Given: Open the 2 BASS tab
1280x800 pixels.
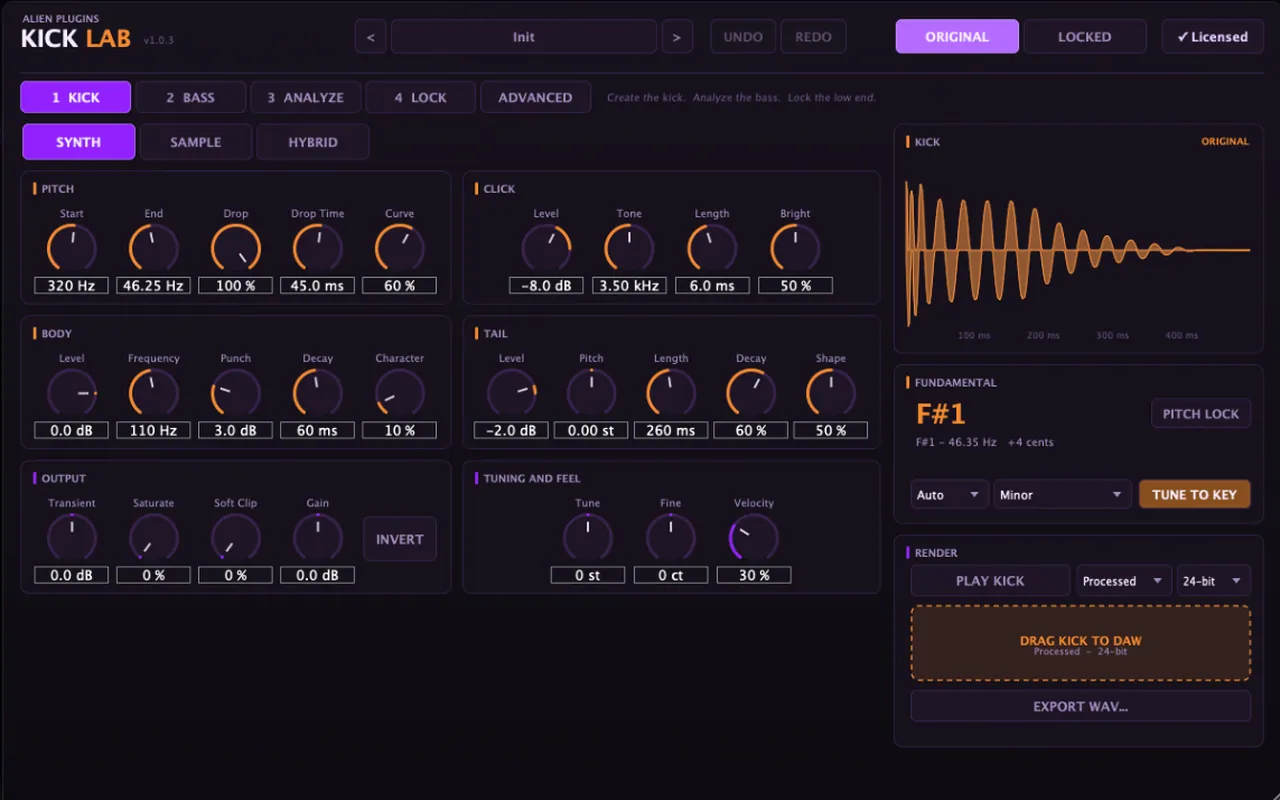Looking at the screenshot, I should click(191, 97).
